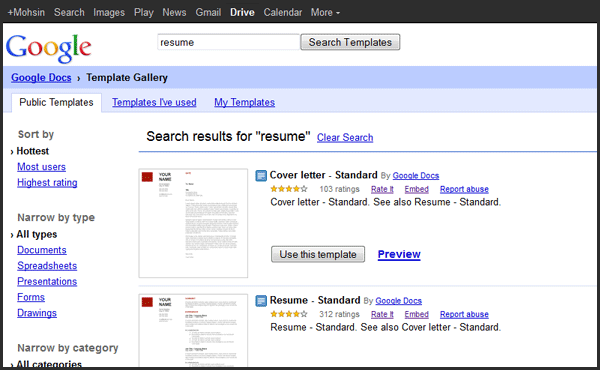Open the More dropdown in top bar
This screenshot has height=370, width=600.
325,13
